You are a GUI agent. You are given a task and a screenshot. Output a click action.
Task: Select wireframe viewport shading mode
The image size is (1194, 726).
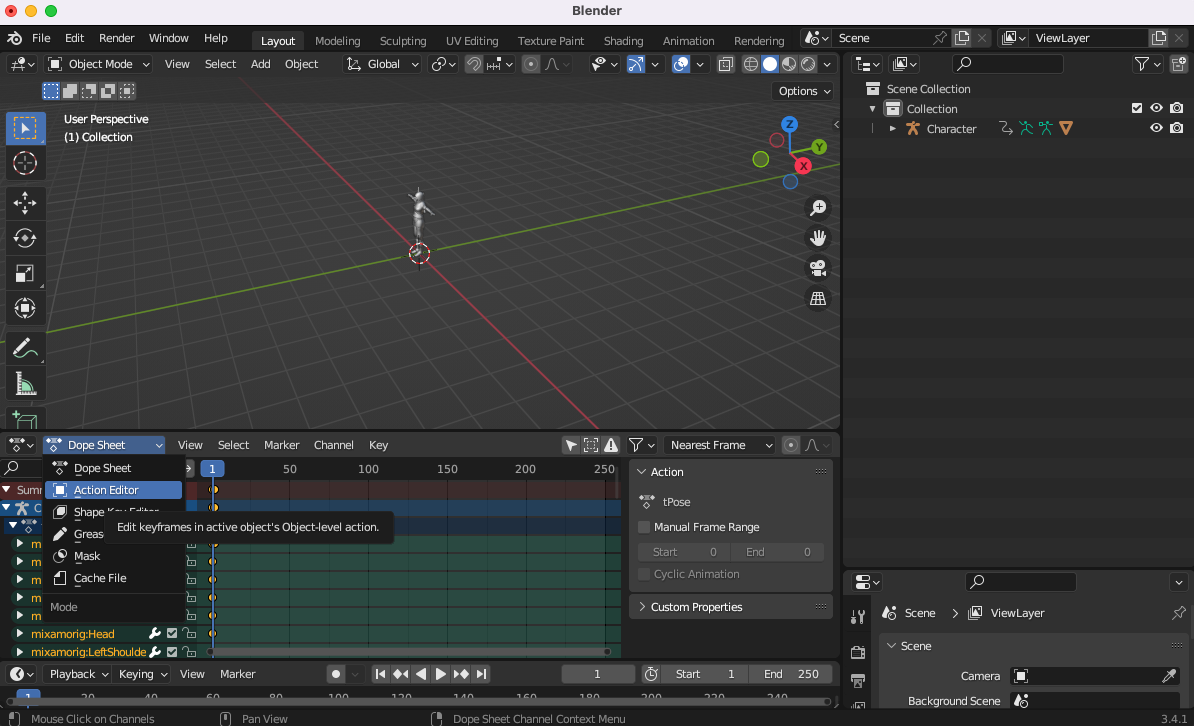(x=751, y=64)
